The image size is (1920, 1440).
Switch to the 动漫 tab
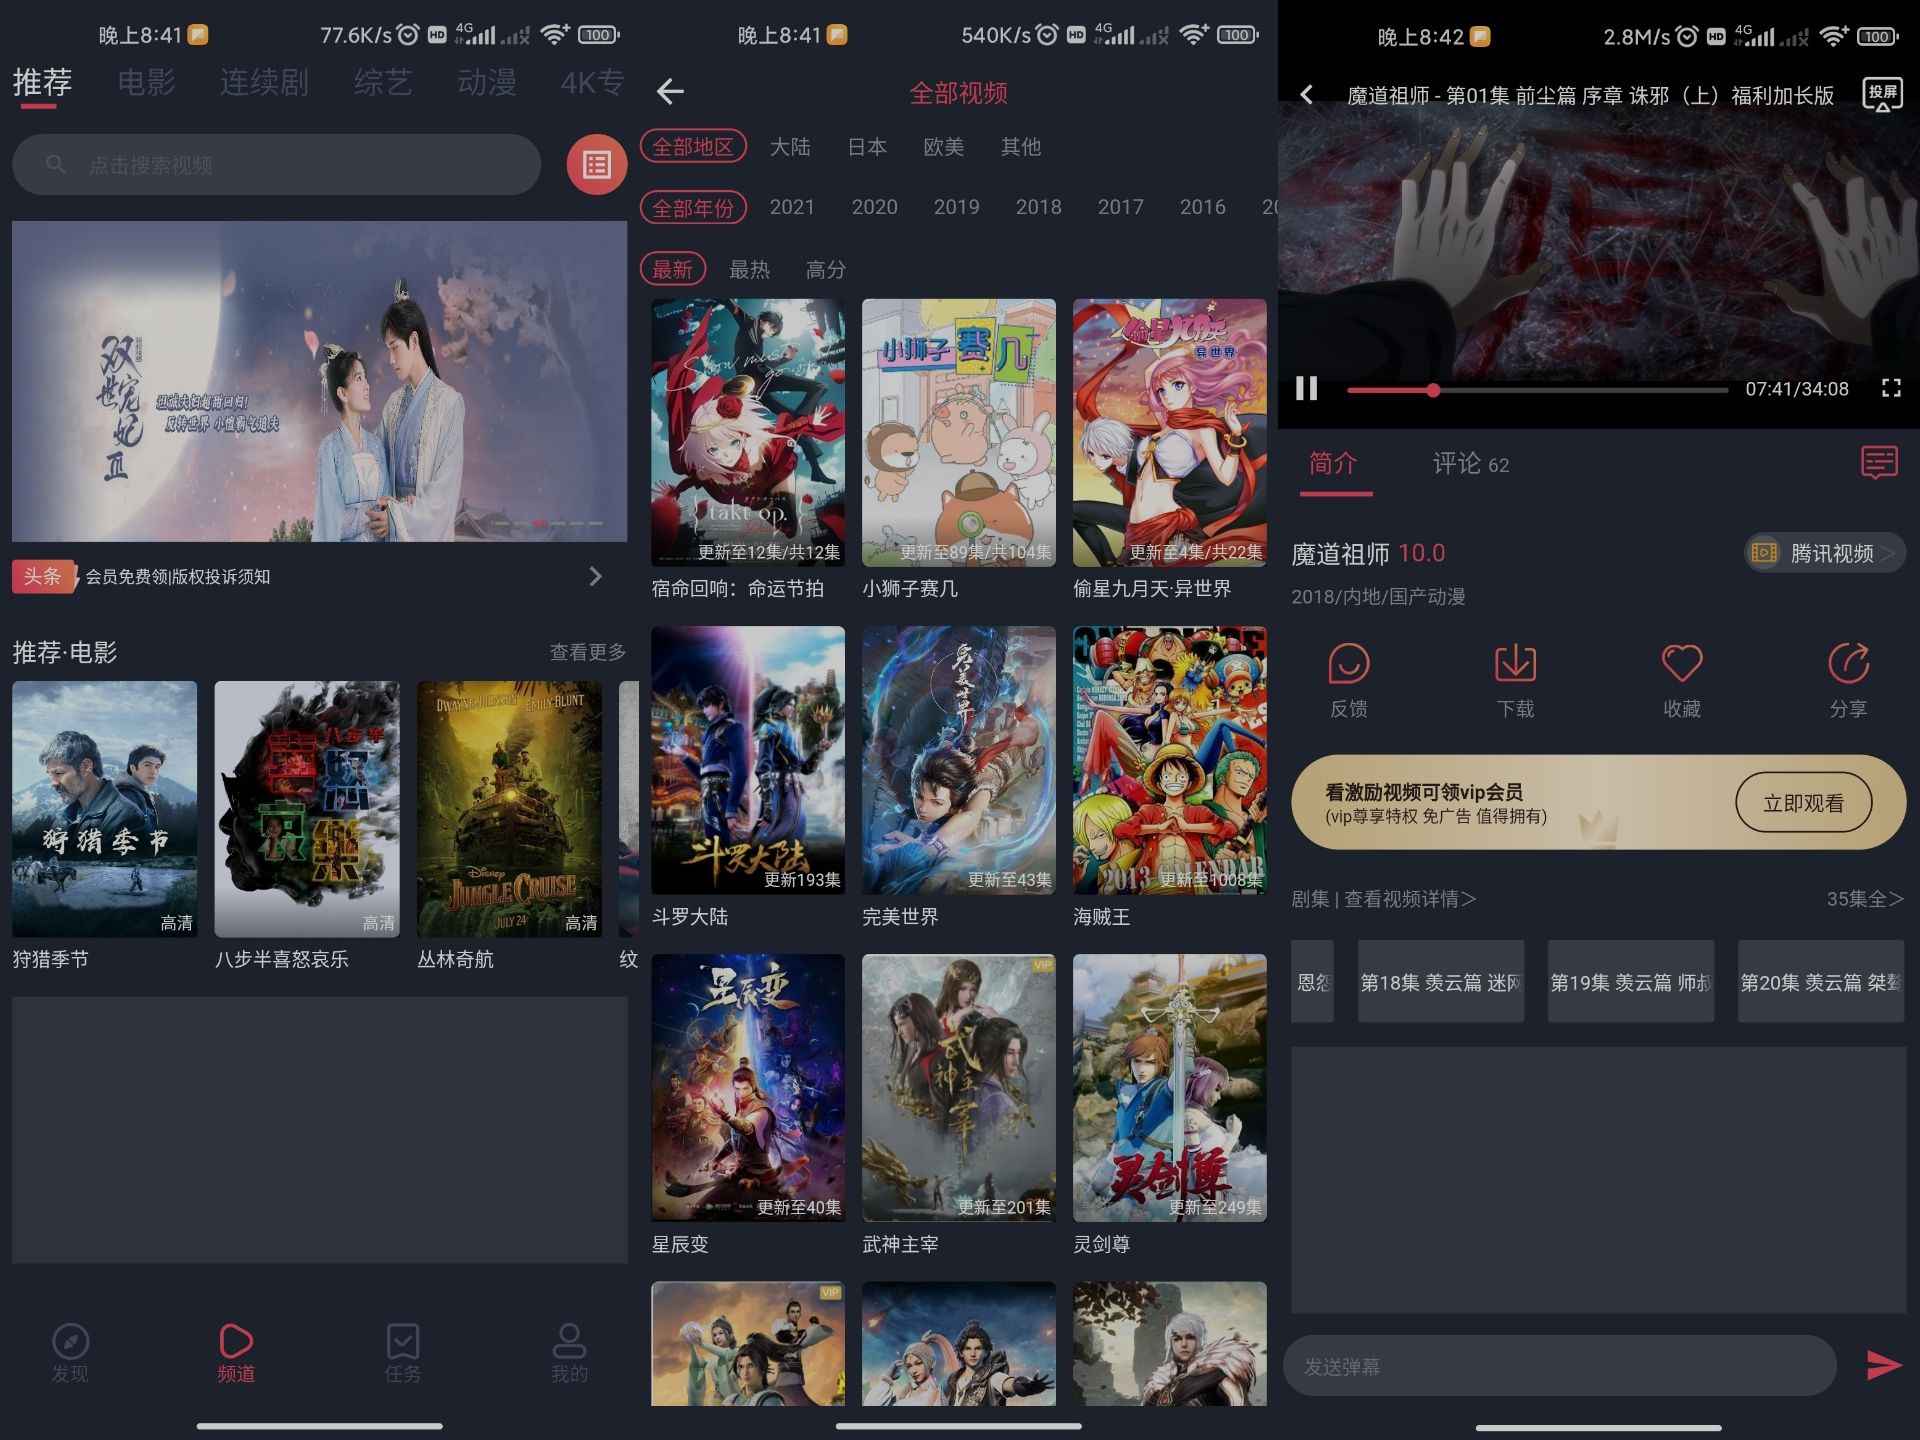(x=486, y=82)
